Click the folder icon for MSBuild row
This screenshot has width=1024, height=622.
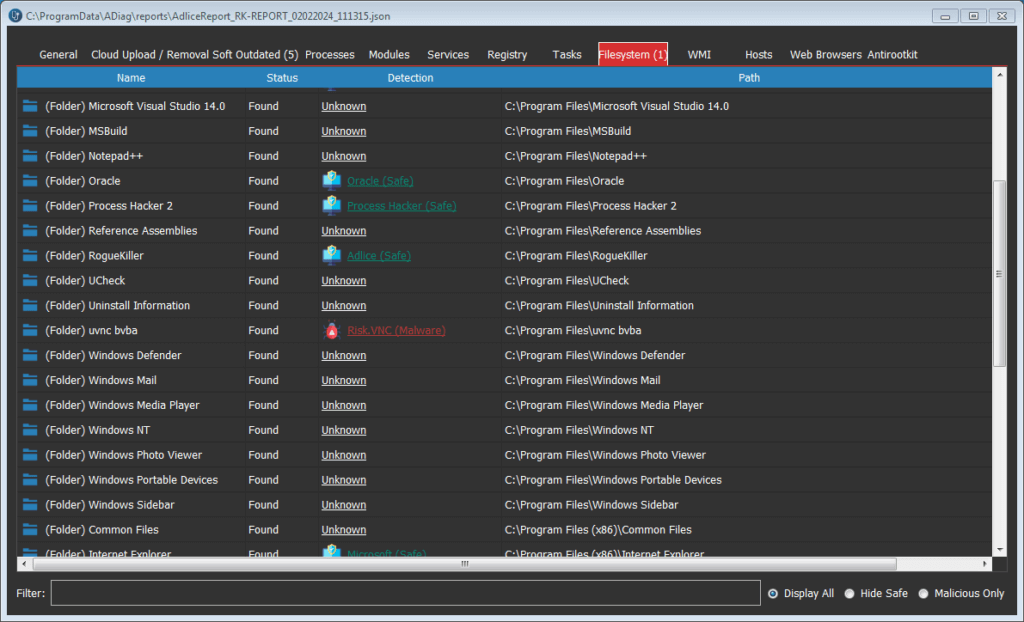pyautogui.click(x=30, y=131)
